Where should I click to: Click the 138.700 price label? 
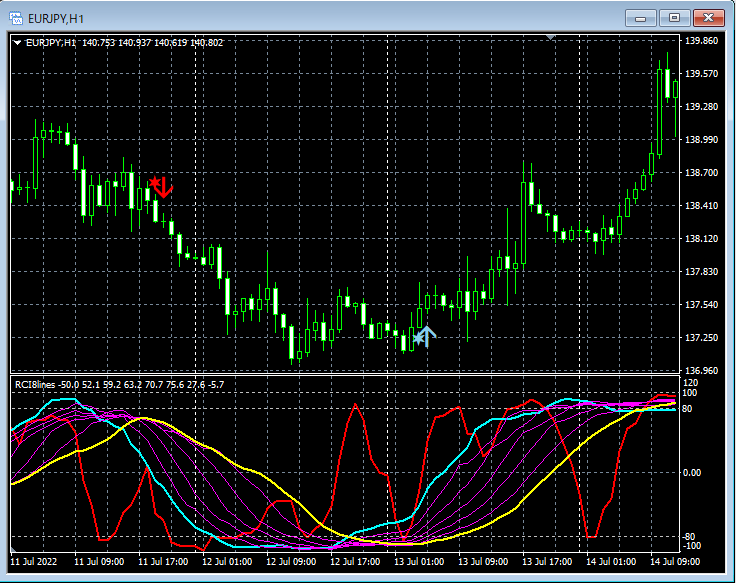coord(701,173)
